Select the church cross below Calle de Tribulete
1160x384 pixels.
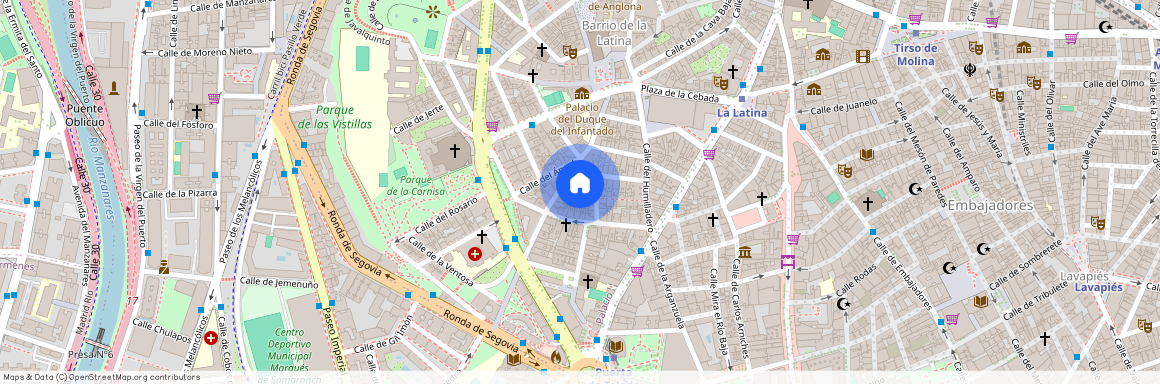[1045, 339]
